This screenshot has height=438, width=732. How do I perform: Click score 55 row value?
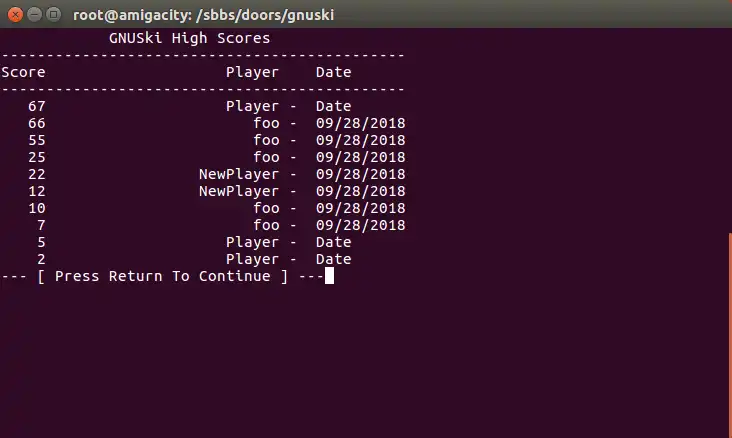pos(37,140)
